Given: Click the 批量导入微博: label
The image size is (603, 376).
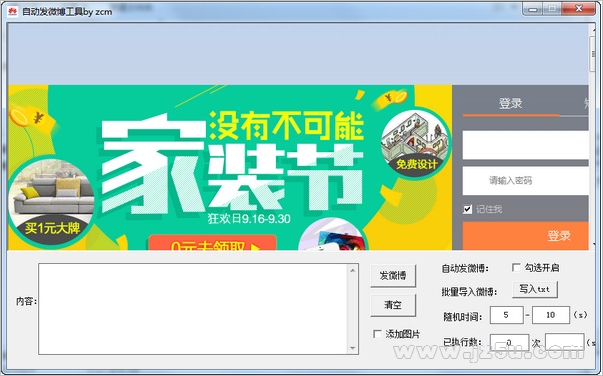Looking at the screenshot, I should click(469, 292).
